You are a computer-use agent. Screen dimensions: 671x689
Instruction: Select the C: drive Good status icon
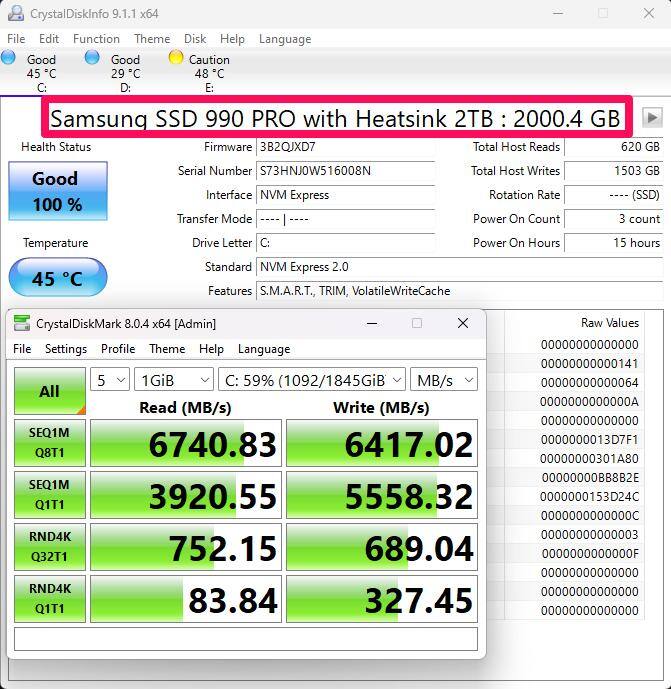point(9,58)
